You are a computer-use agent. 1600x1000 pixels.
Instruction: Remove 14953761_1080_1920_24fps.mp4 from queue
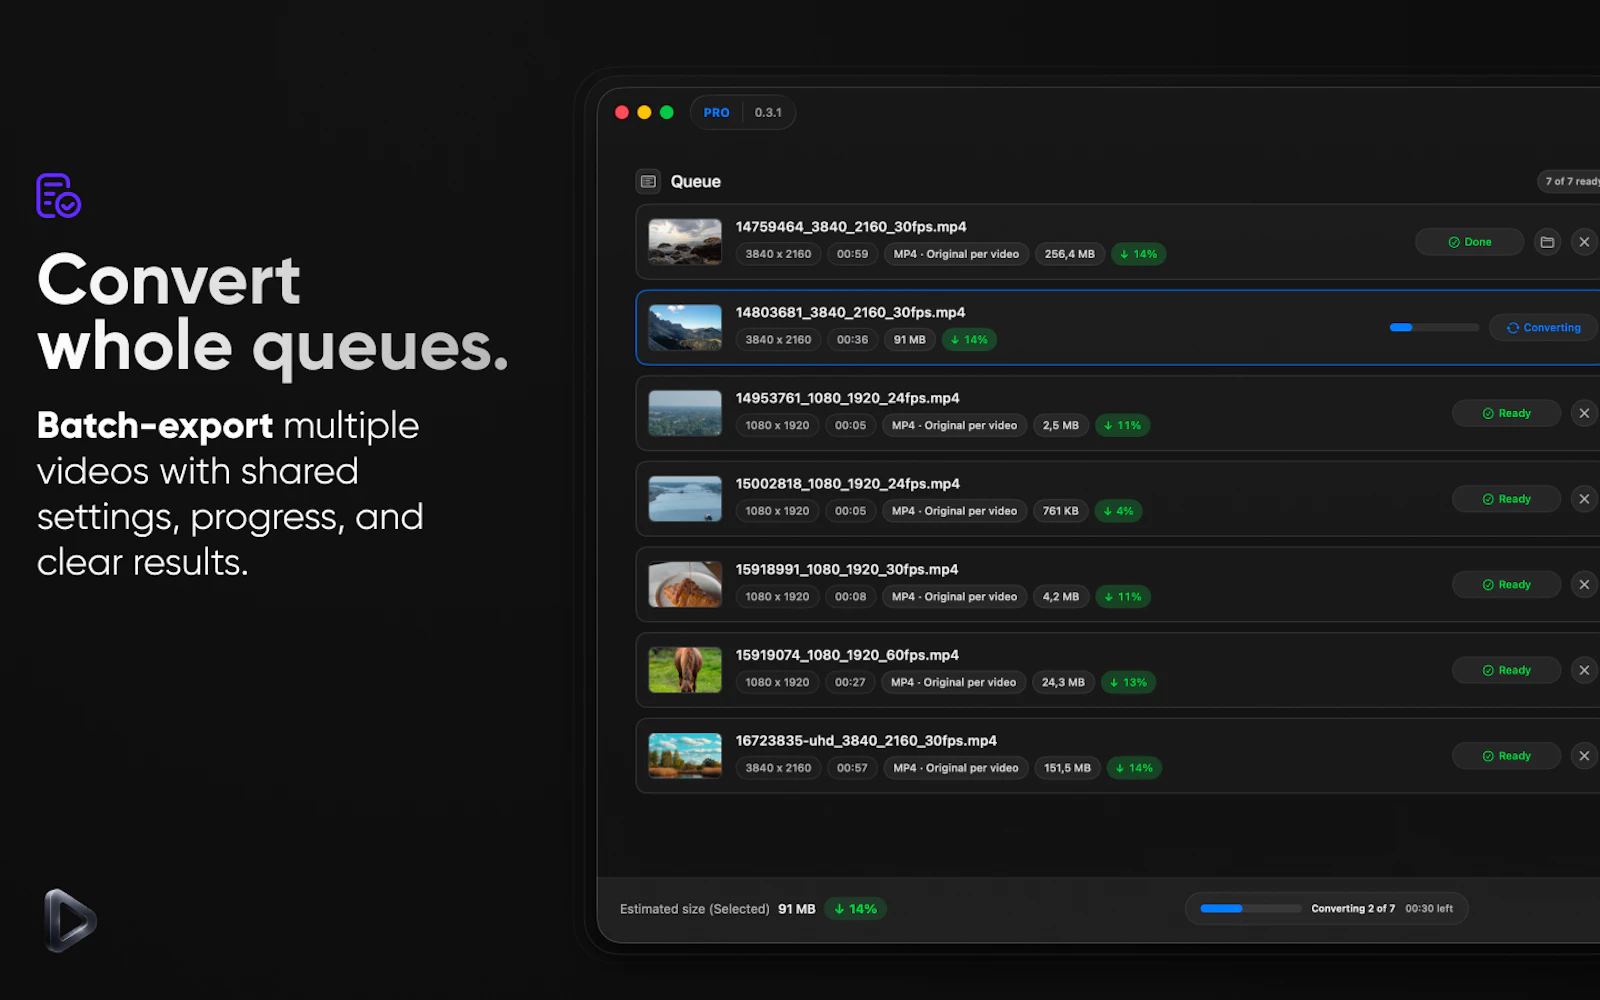point(1584,413)
